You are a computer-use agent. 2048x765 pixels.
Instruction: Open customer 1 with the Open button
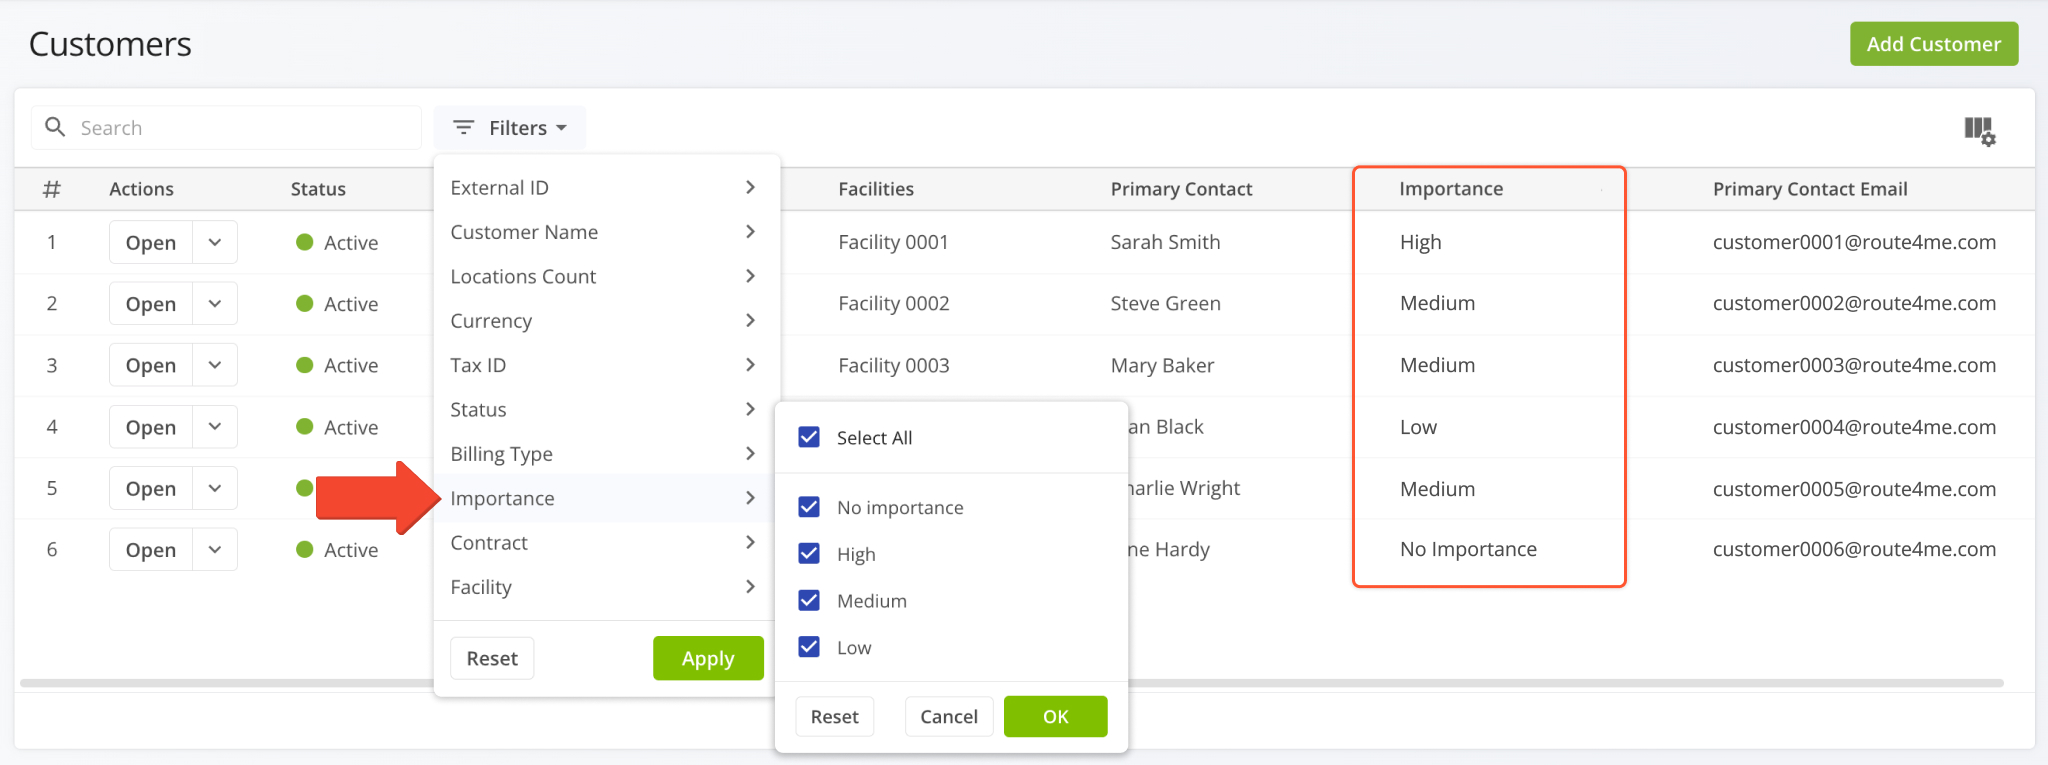click(x=151, y=242)
